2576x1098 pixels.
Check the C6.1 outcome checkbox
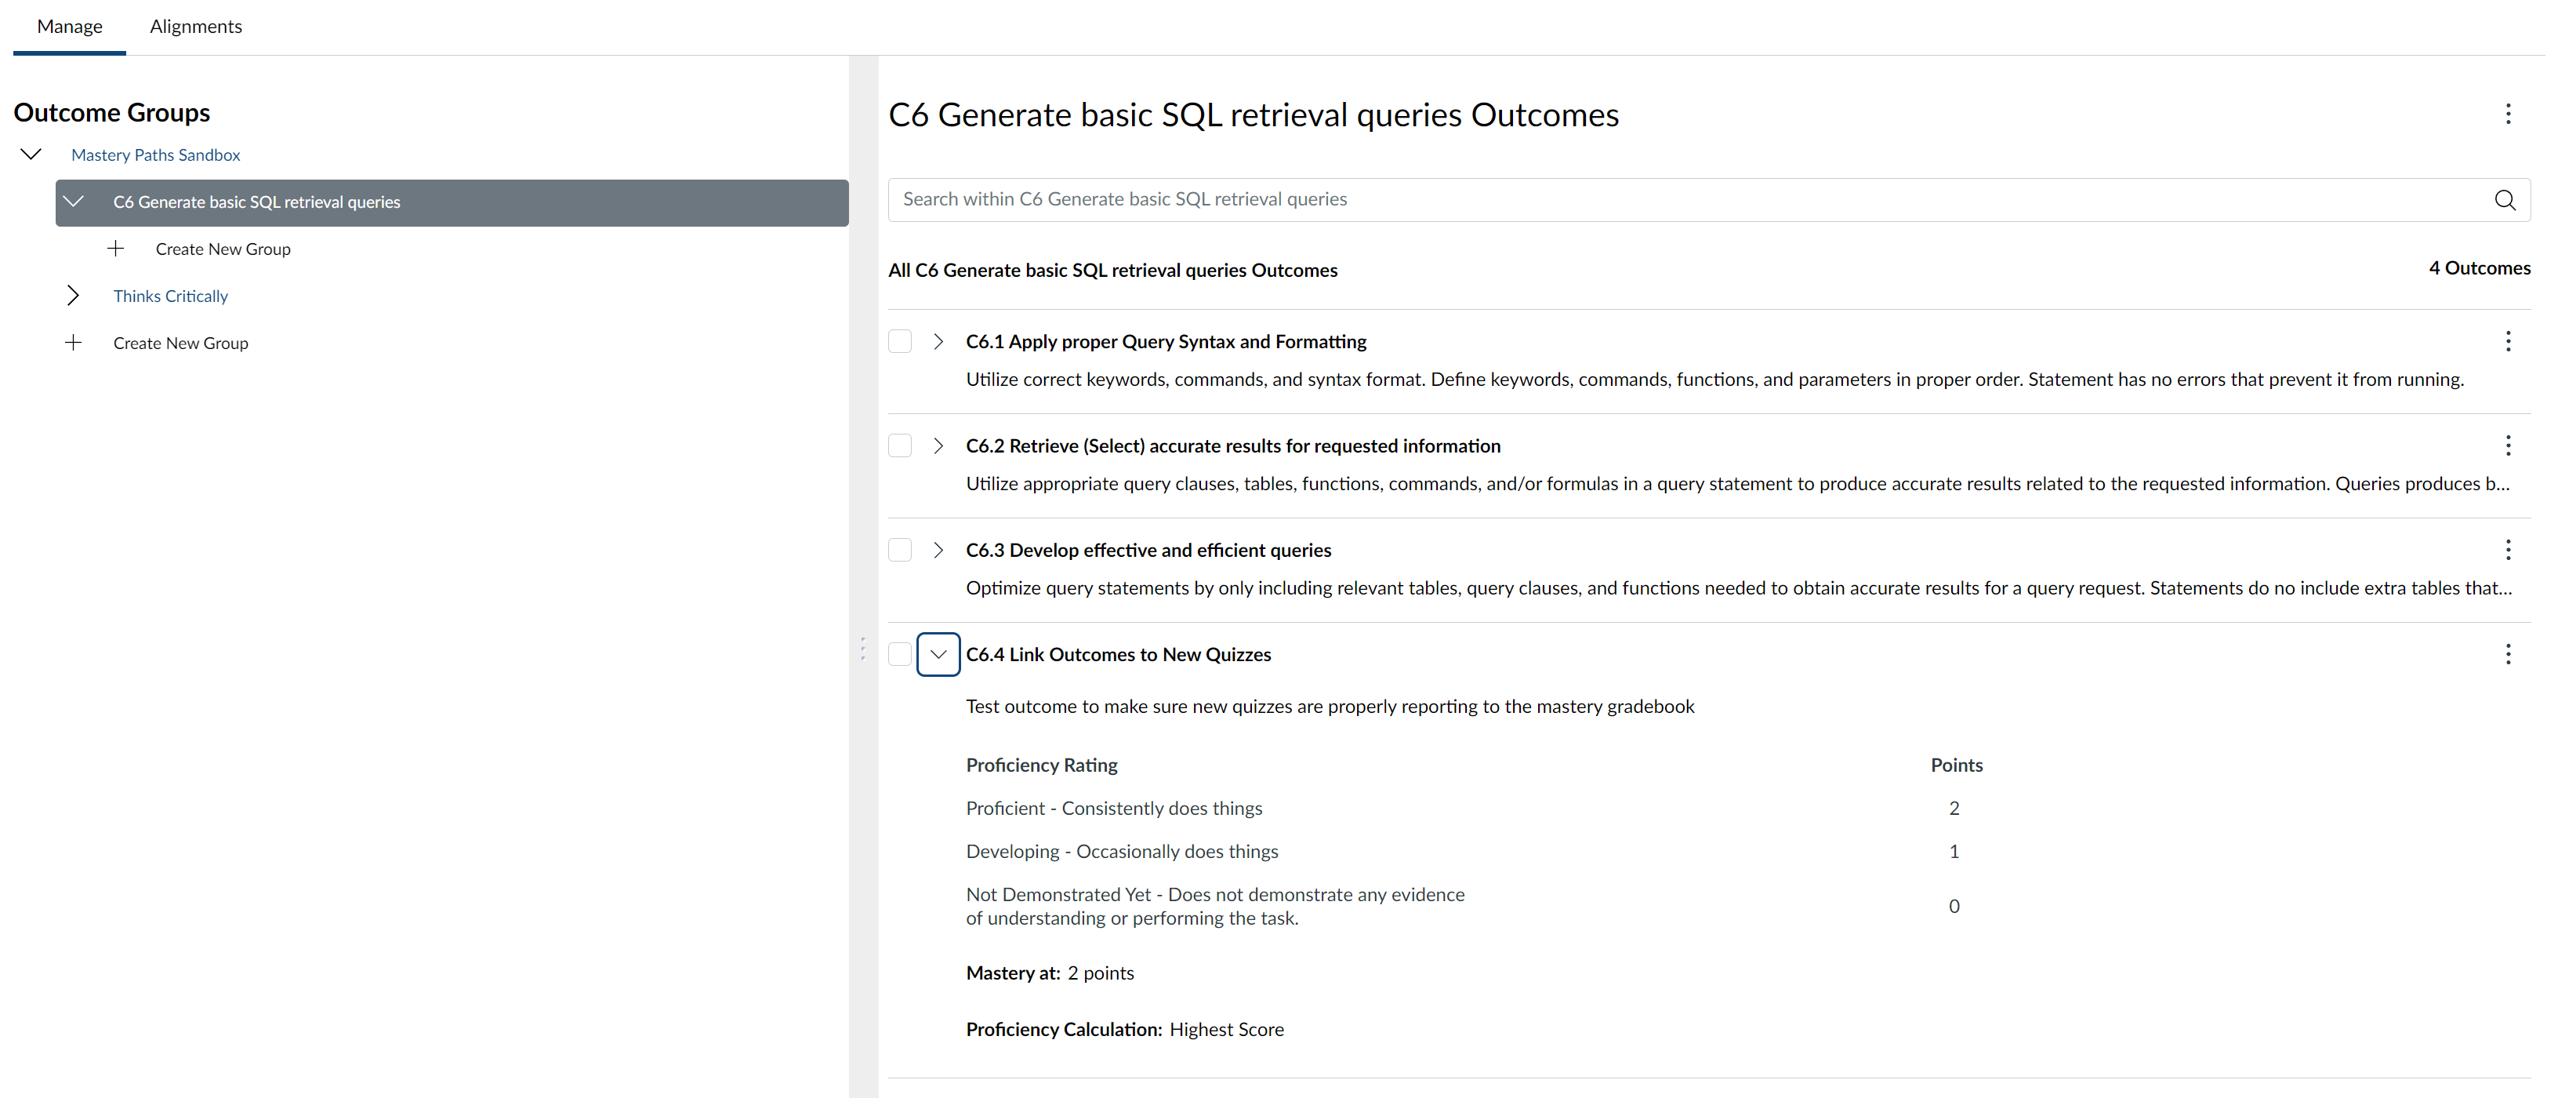(x=900, y=341)
